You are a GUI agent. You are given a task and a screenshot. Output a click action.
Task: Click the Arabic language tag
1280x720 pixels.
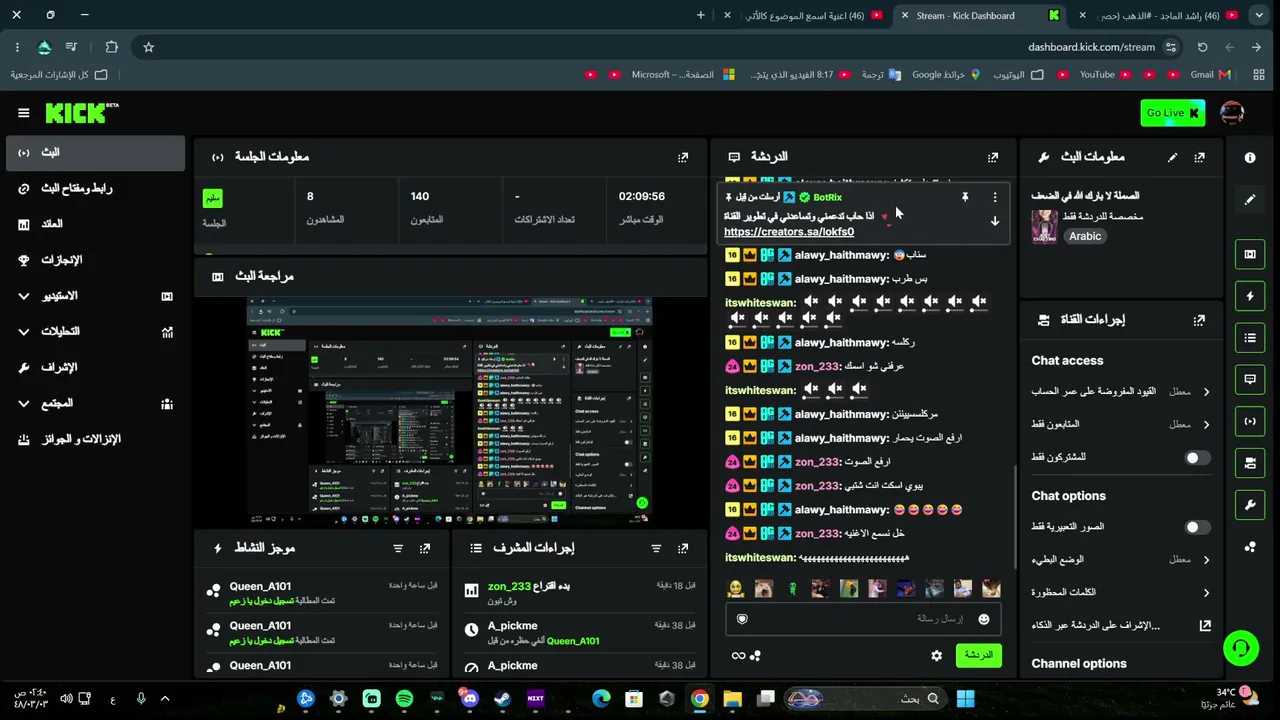pyautogui.click(x=1085, y=237)
